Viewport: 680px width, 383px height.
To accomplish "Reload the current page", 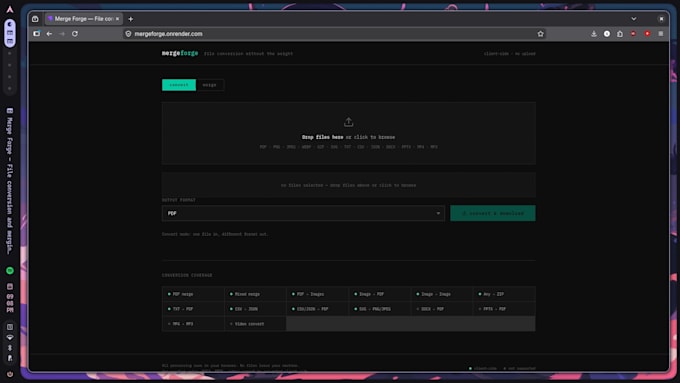I will coord(75,34).
